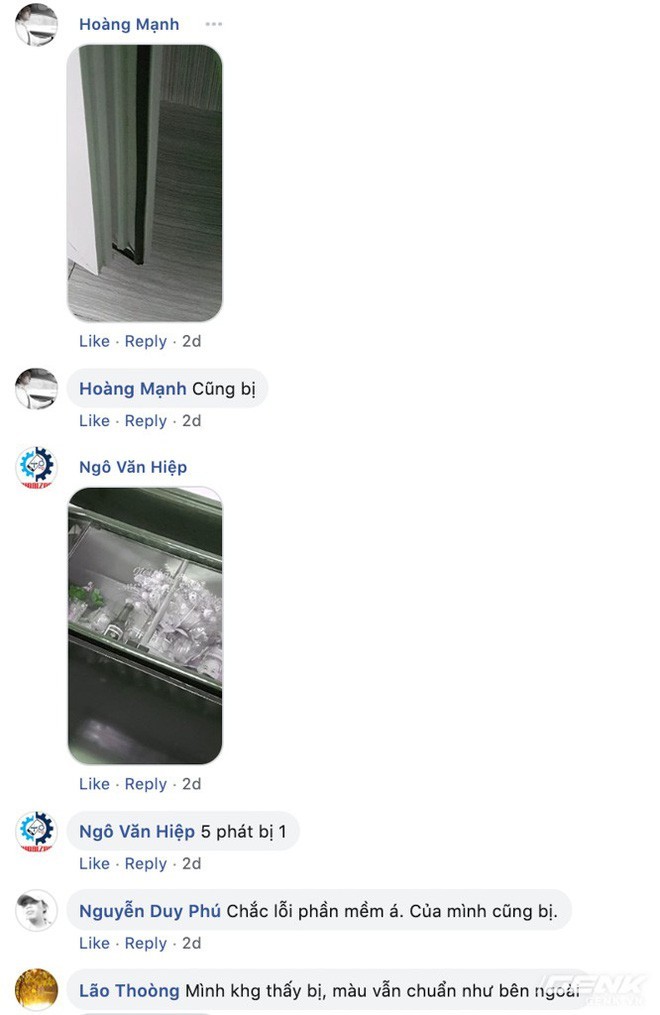The height and width of the screenshot is (1015, 660).
Task: Like Hoàng Mạnh's door photo comment
Action: tap(94, 341)
